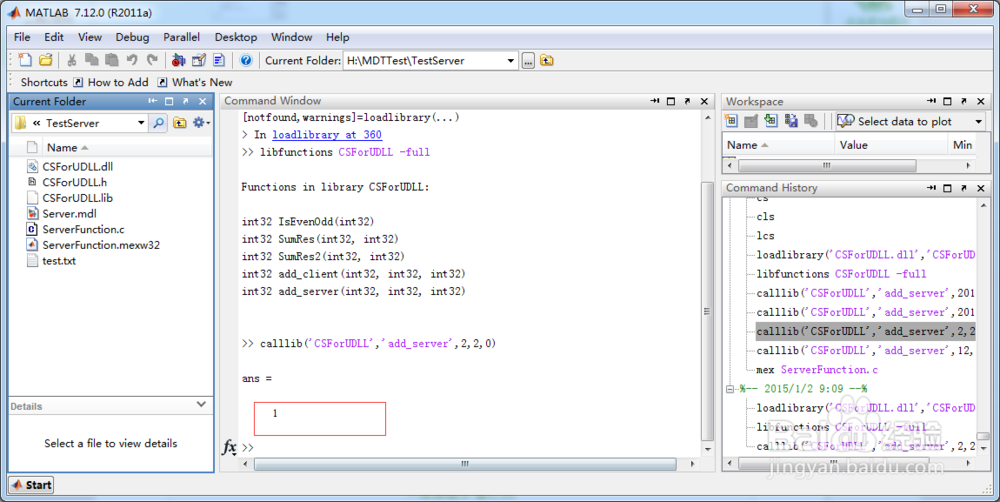
Task: Click the Open file toolbar icon
Action: [x=45, y=60]
